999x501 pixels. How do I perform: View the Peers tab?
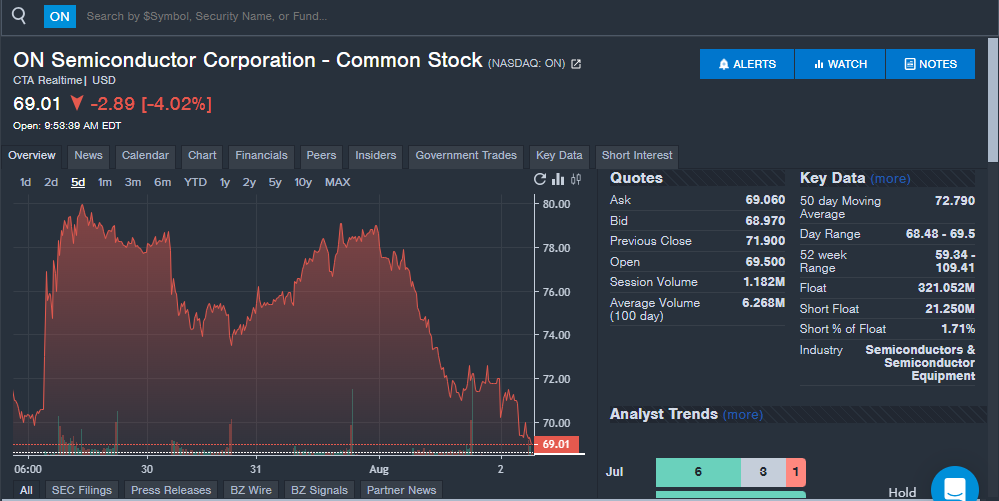pyautogui.click(x=321, y=156)
